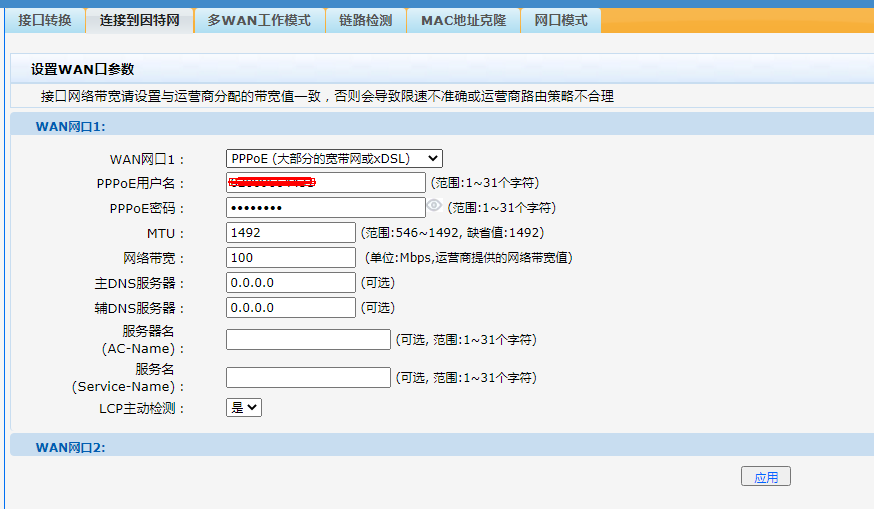Click the 单位:Mbps bandwidth hint text
Image resolution: width=874 pixels, height=509 pixels.
469,258
